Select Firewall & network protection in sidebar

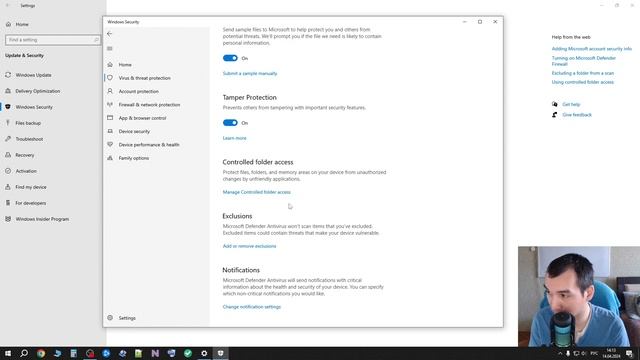pos(149,104)
